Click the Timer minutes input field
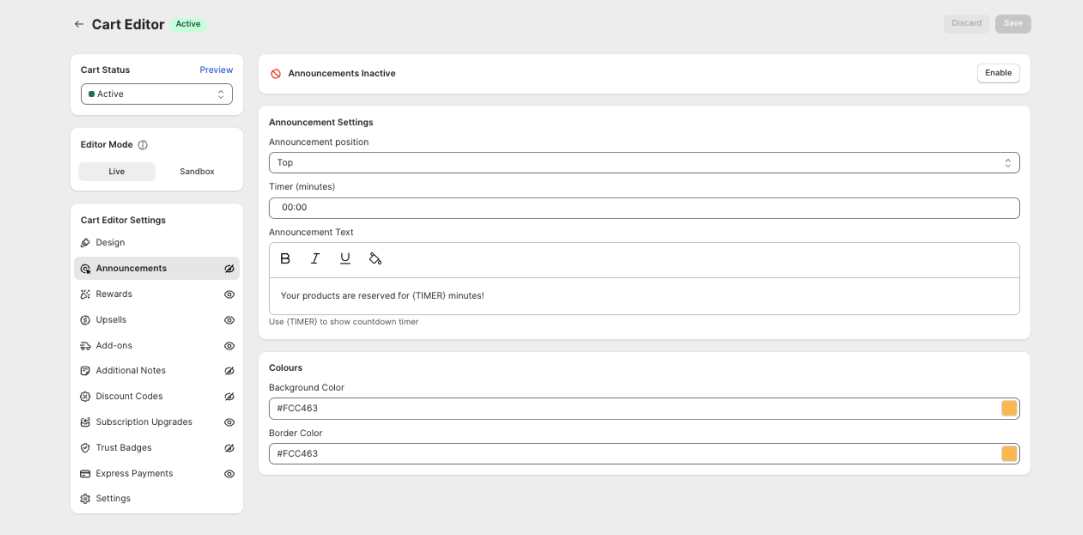The height and width of the screenshot is (535, 1083). click(x=644, y=208)
